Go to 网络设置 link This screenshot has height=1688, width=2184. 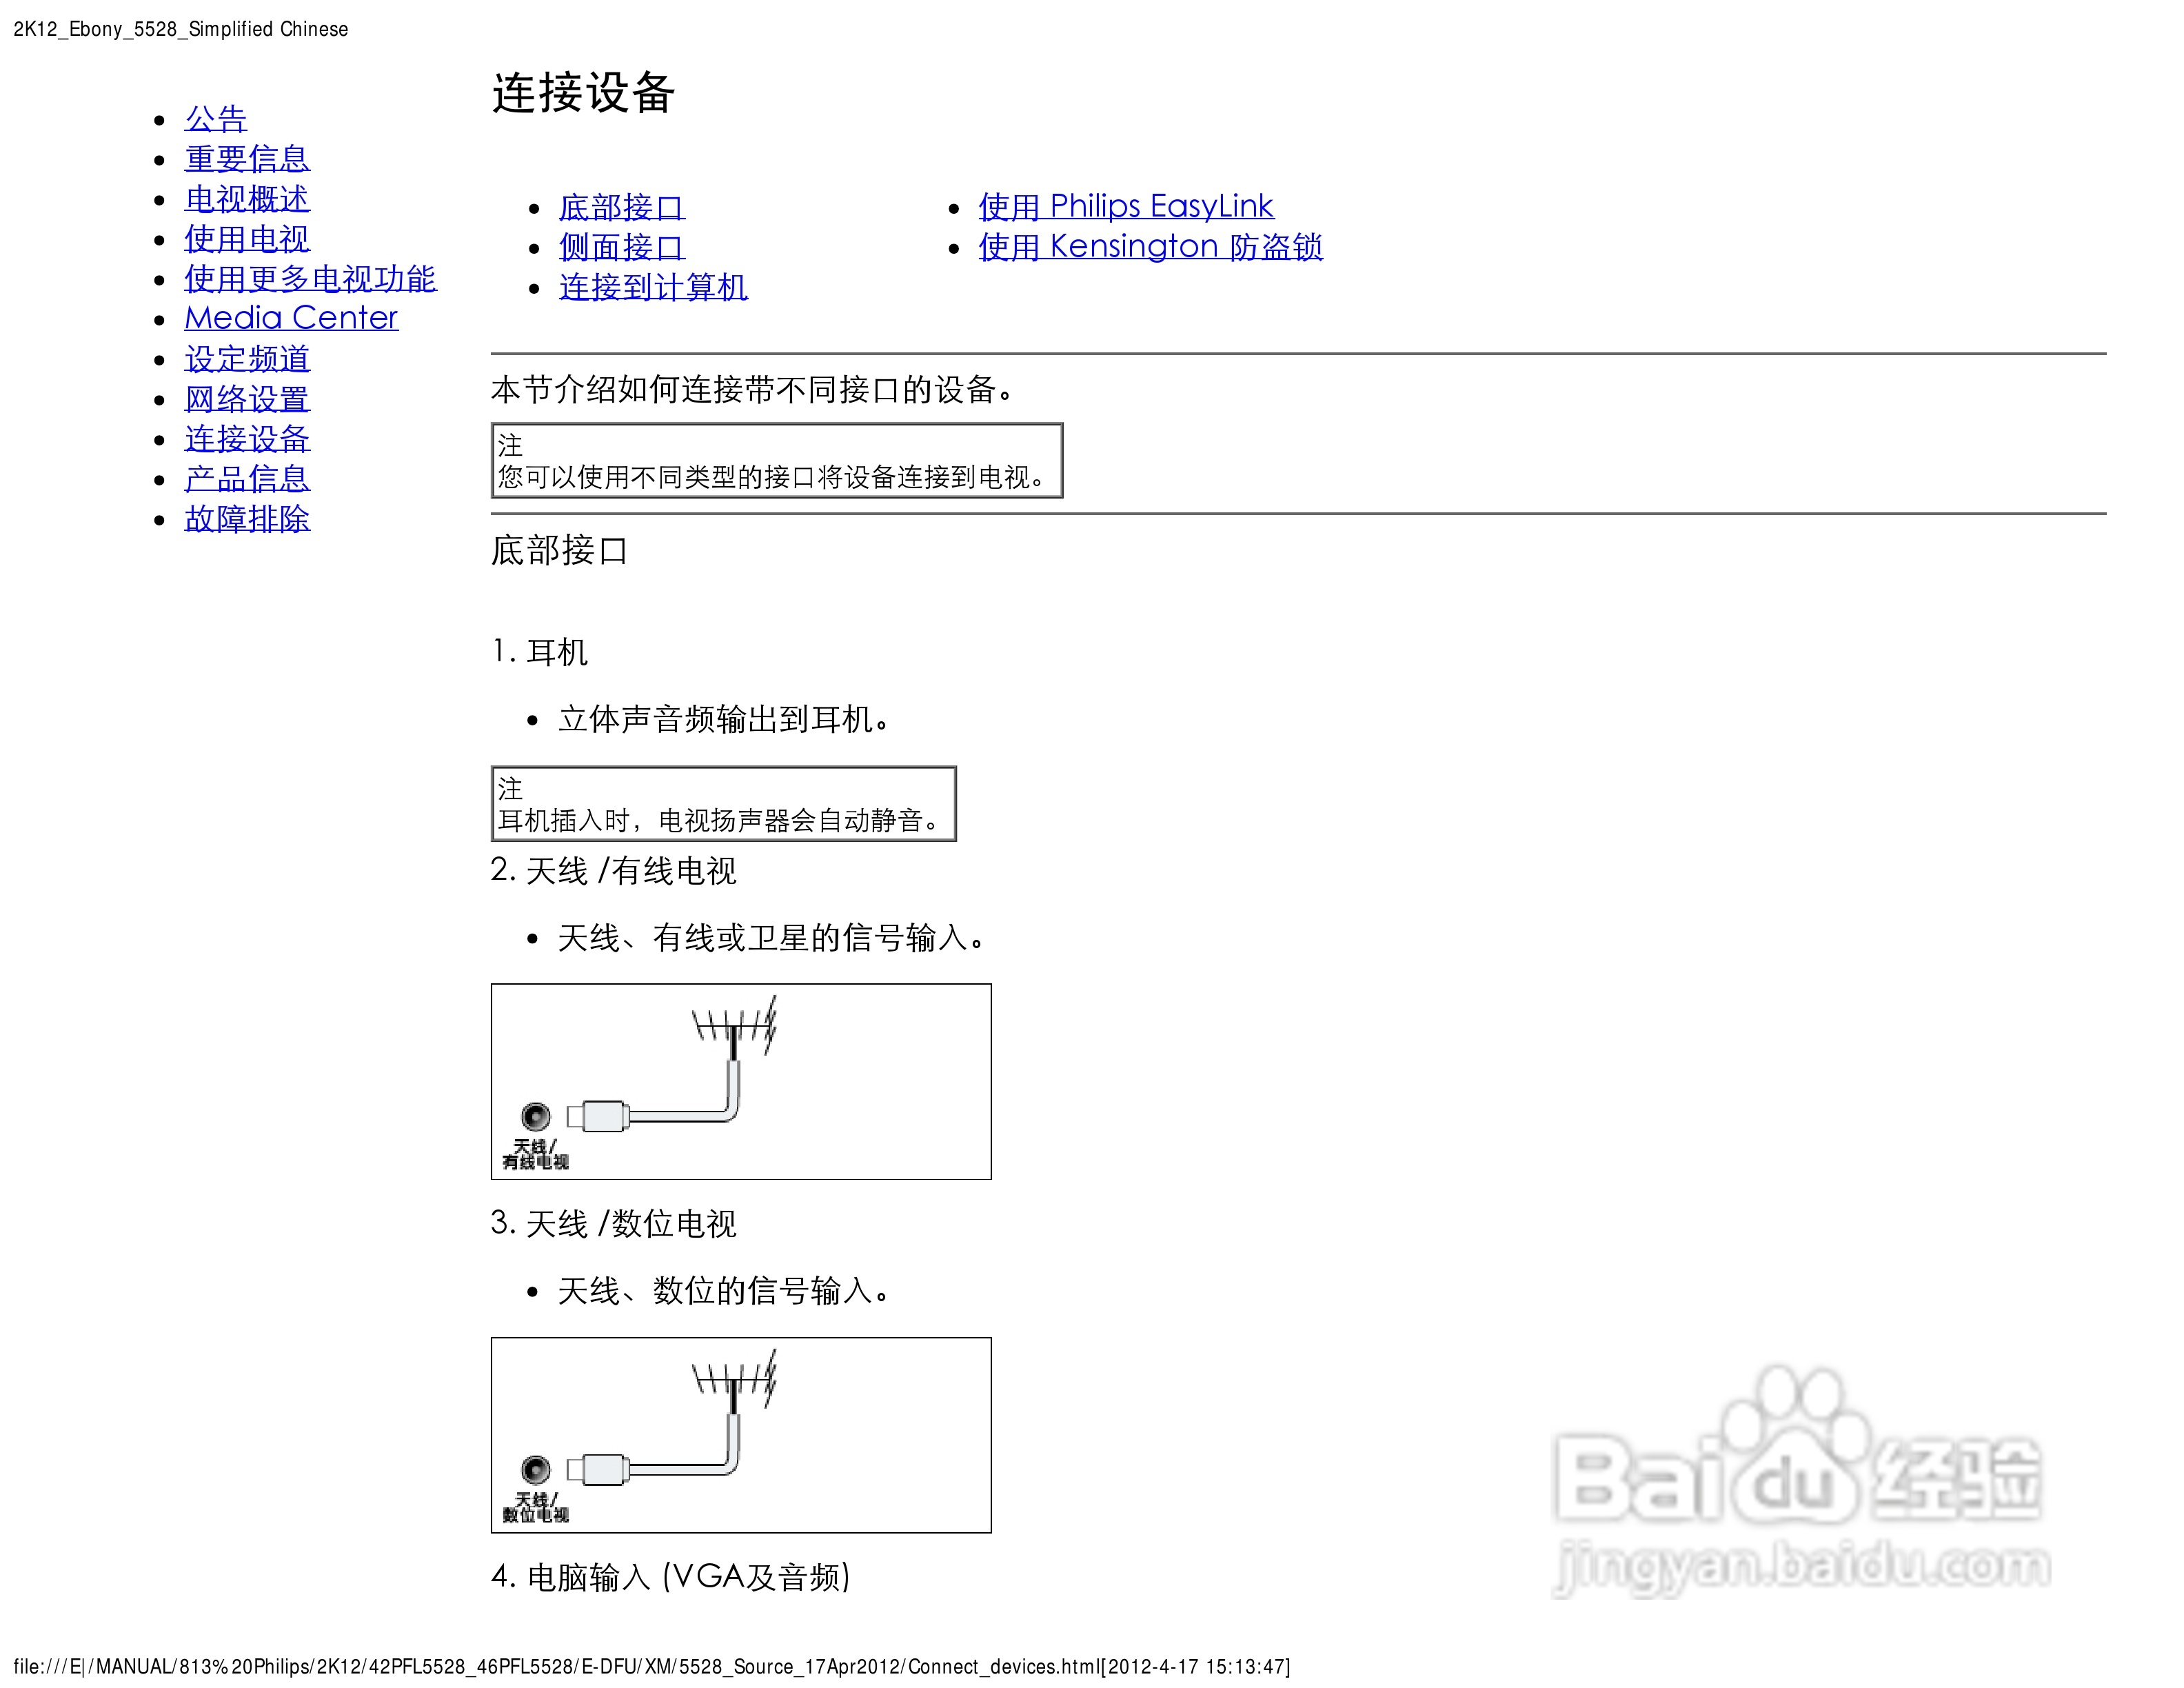pyautogui.click(x=247, y=399)
